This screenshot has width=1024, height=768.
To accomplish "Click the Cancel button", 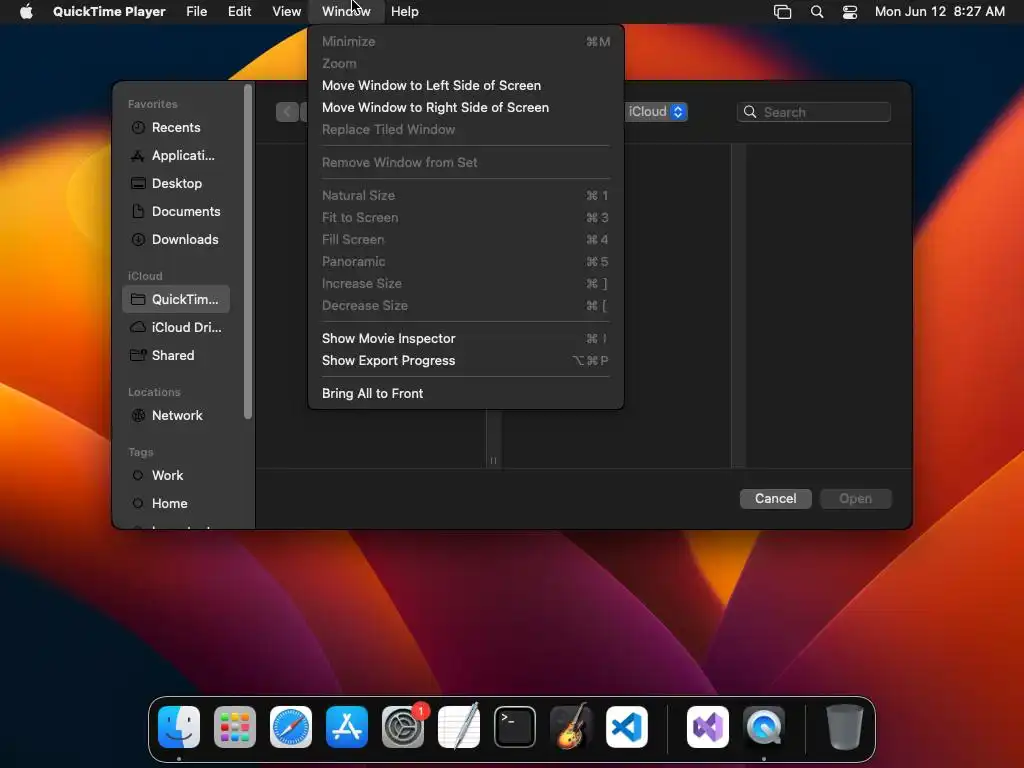I will [x=775, y=499].
